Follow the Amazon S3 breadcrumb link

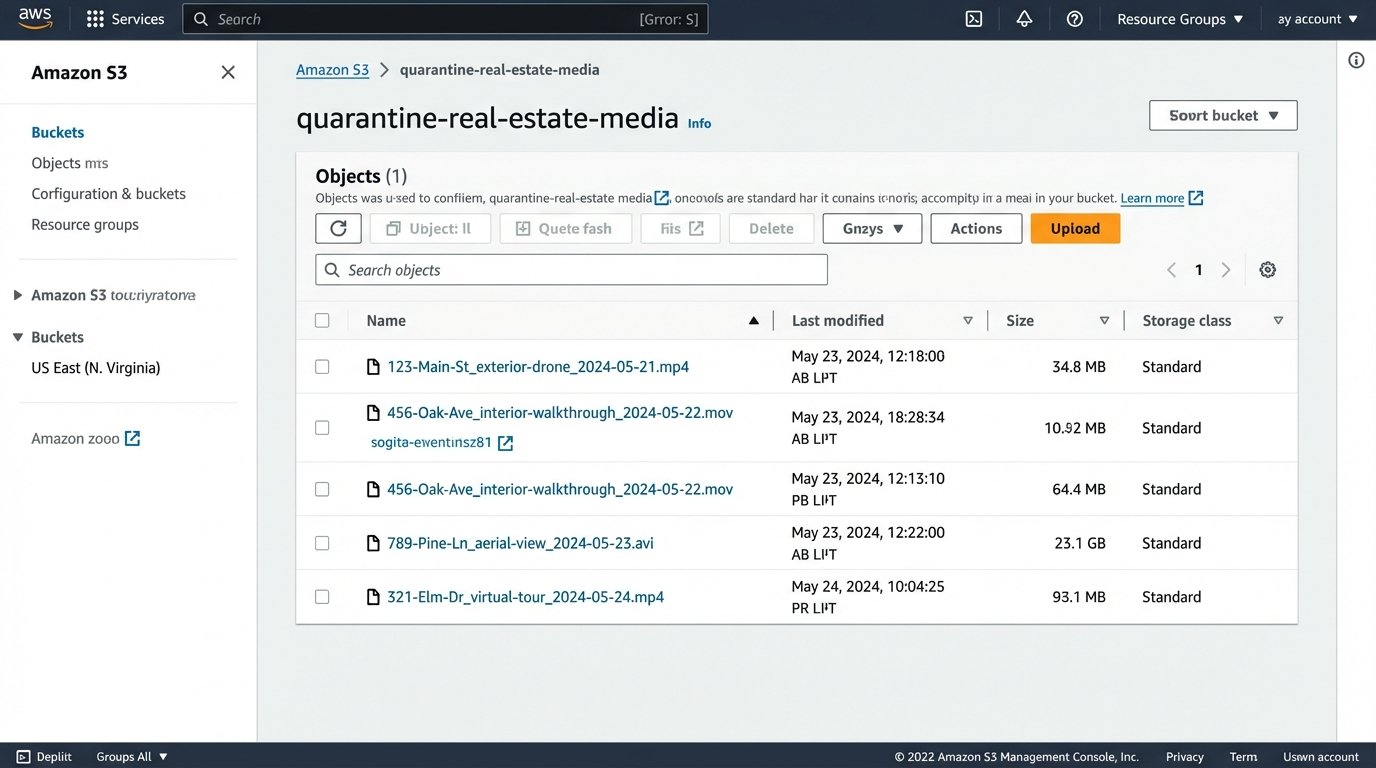click(x=332, y=69)
